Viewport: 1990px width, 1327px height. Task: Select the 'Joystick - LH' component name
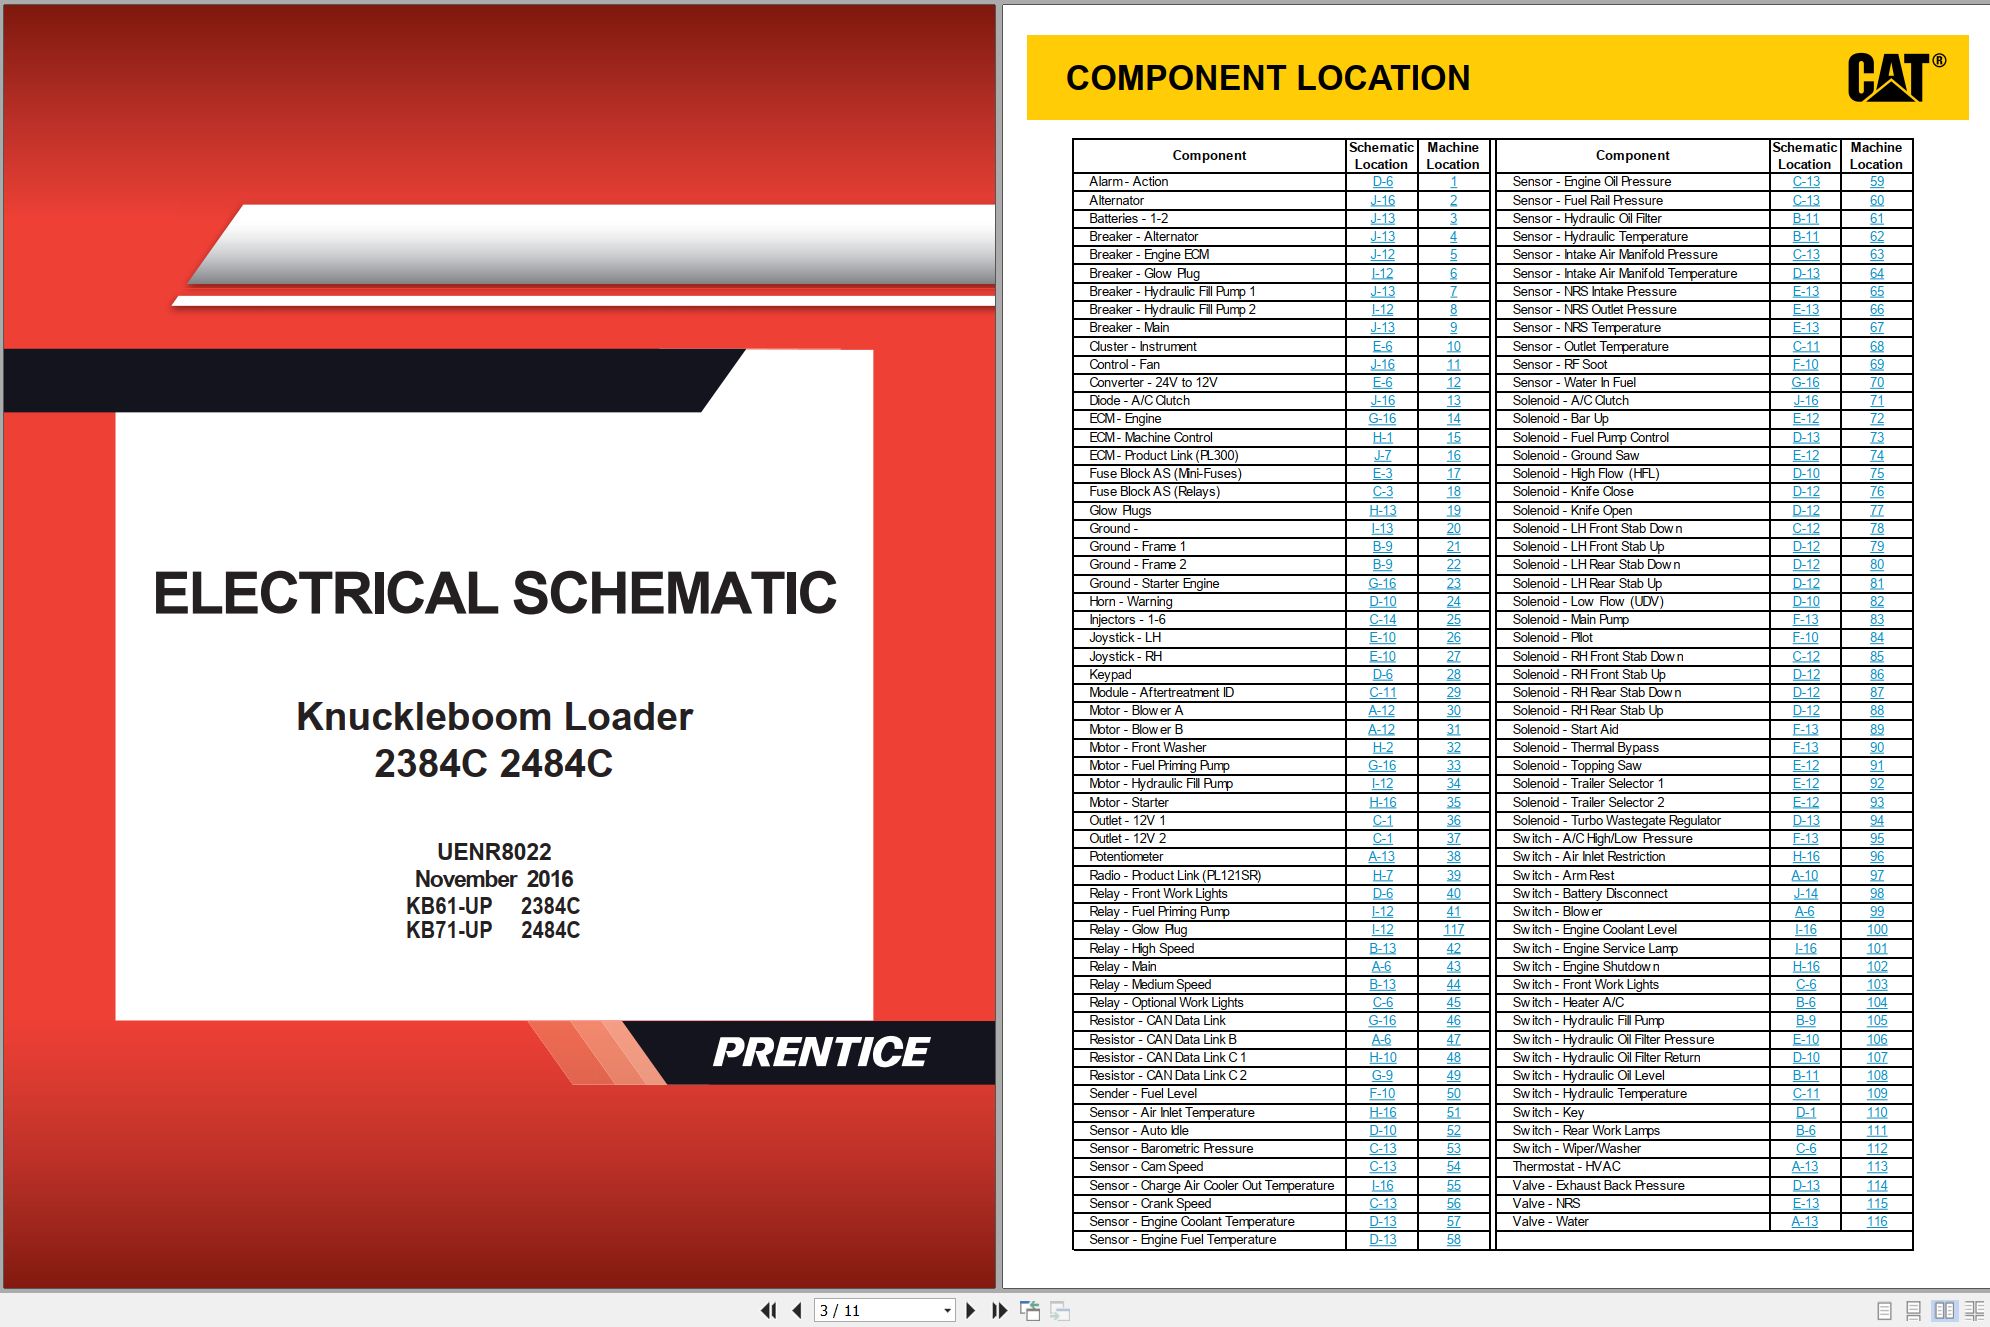(1125, 638)
